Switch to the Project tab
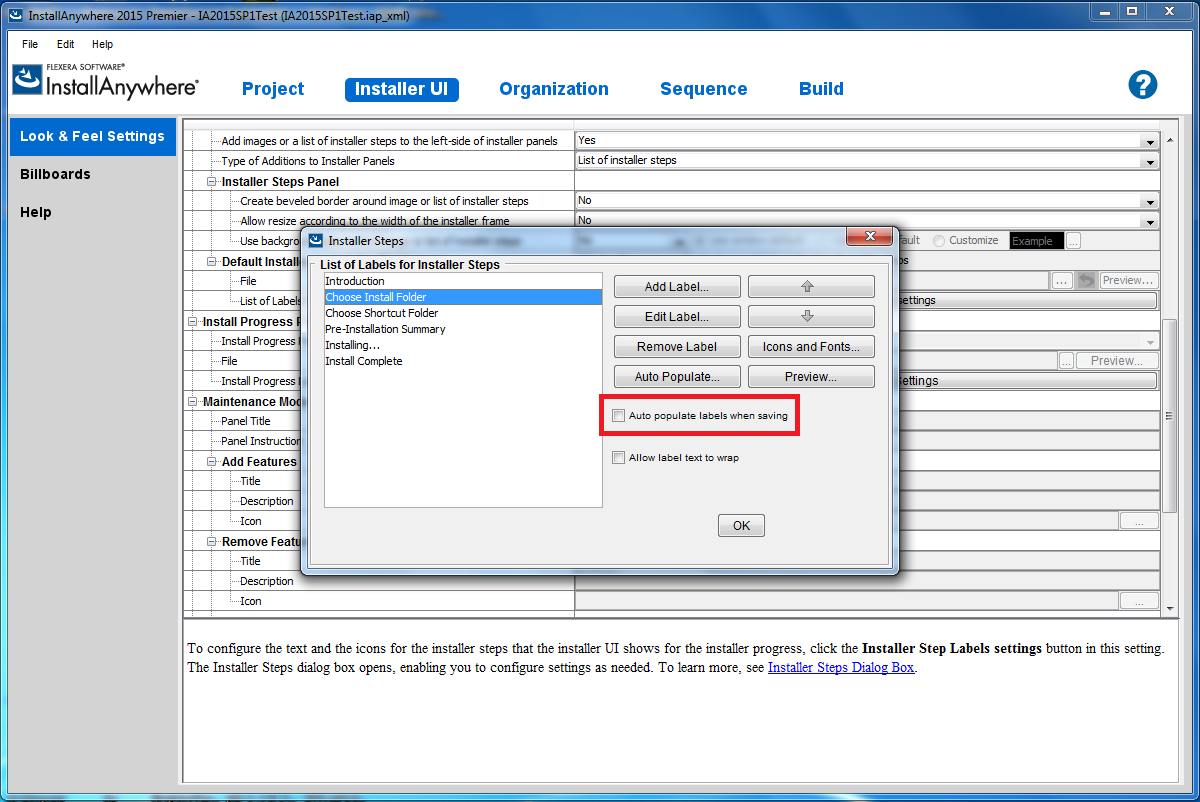1200x802 pixels. coord(273,89)
